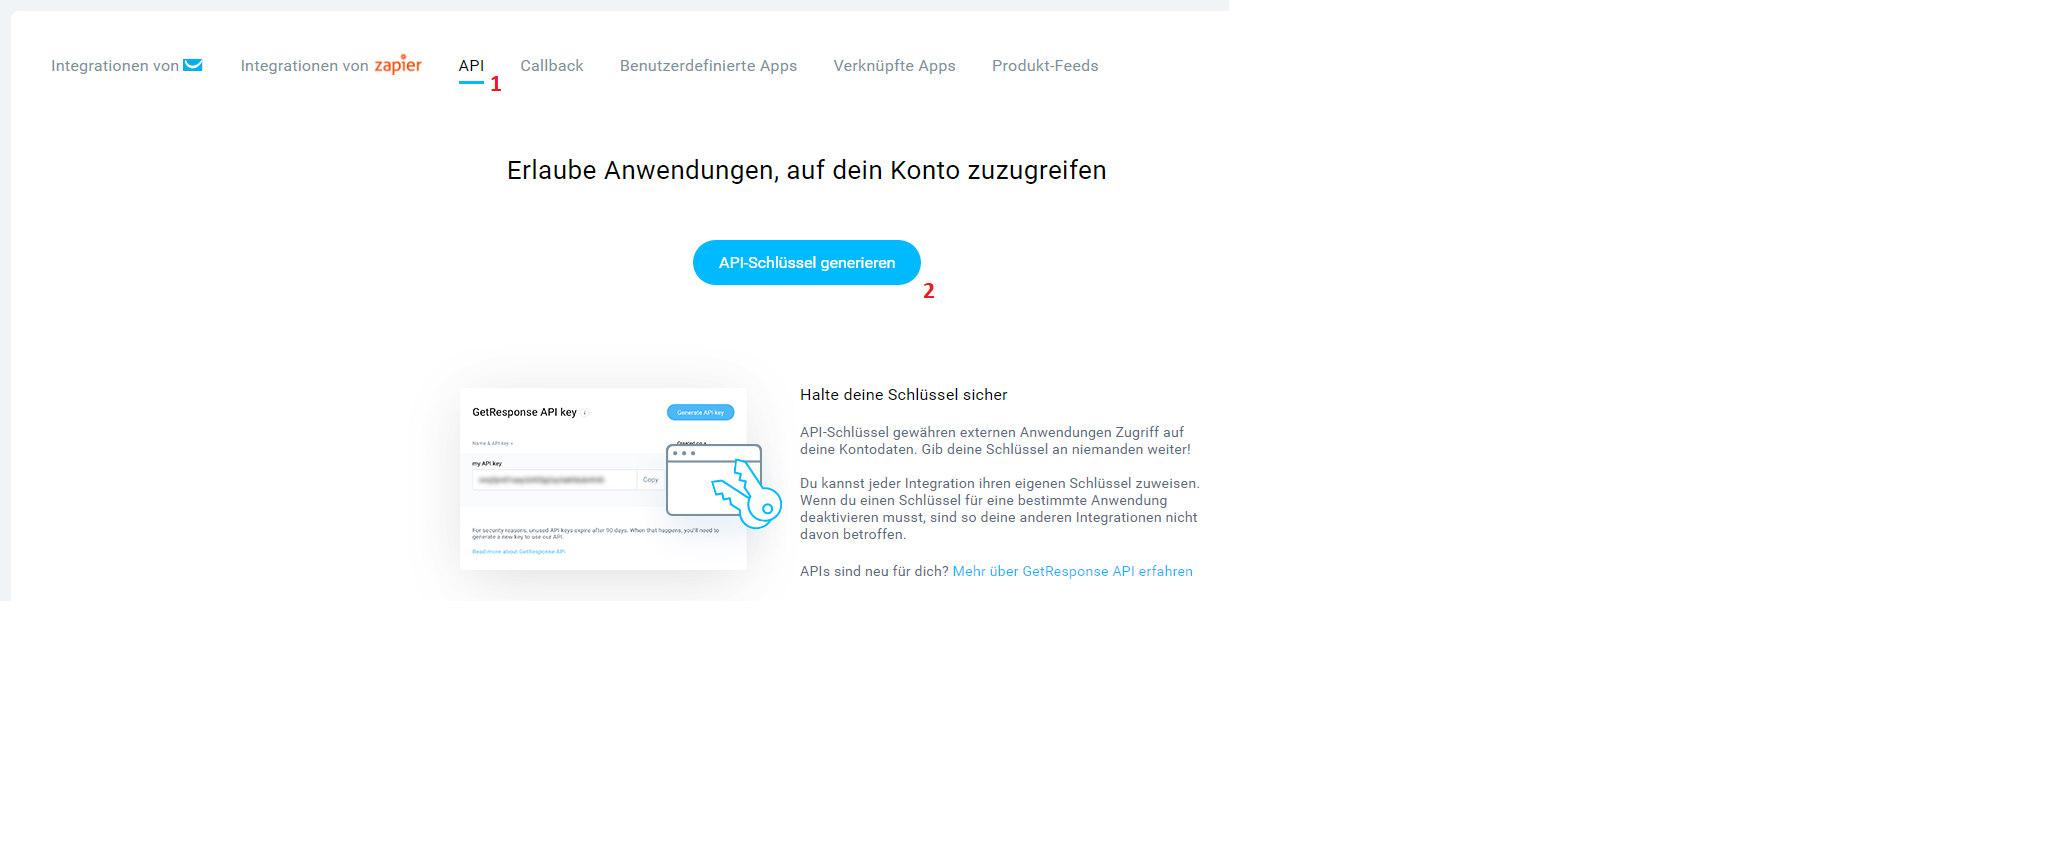The height and width of the screenshot is (864, 2064).
Task: Select the Verknüpfte Apps tab
Action: point(894,66)
